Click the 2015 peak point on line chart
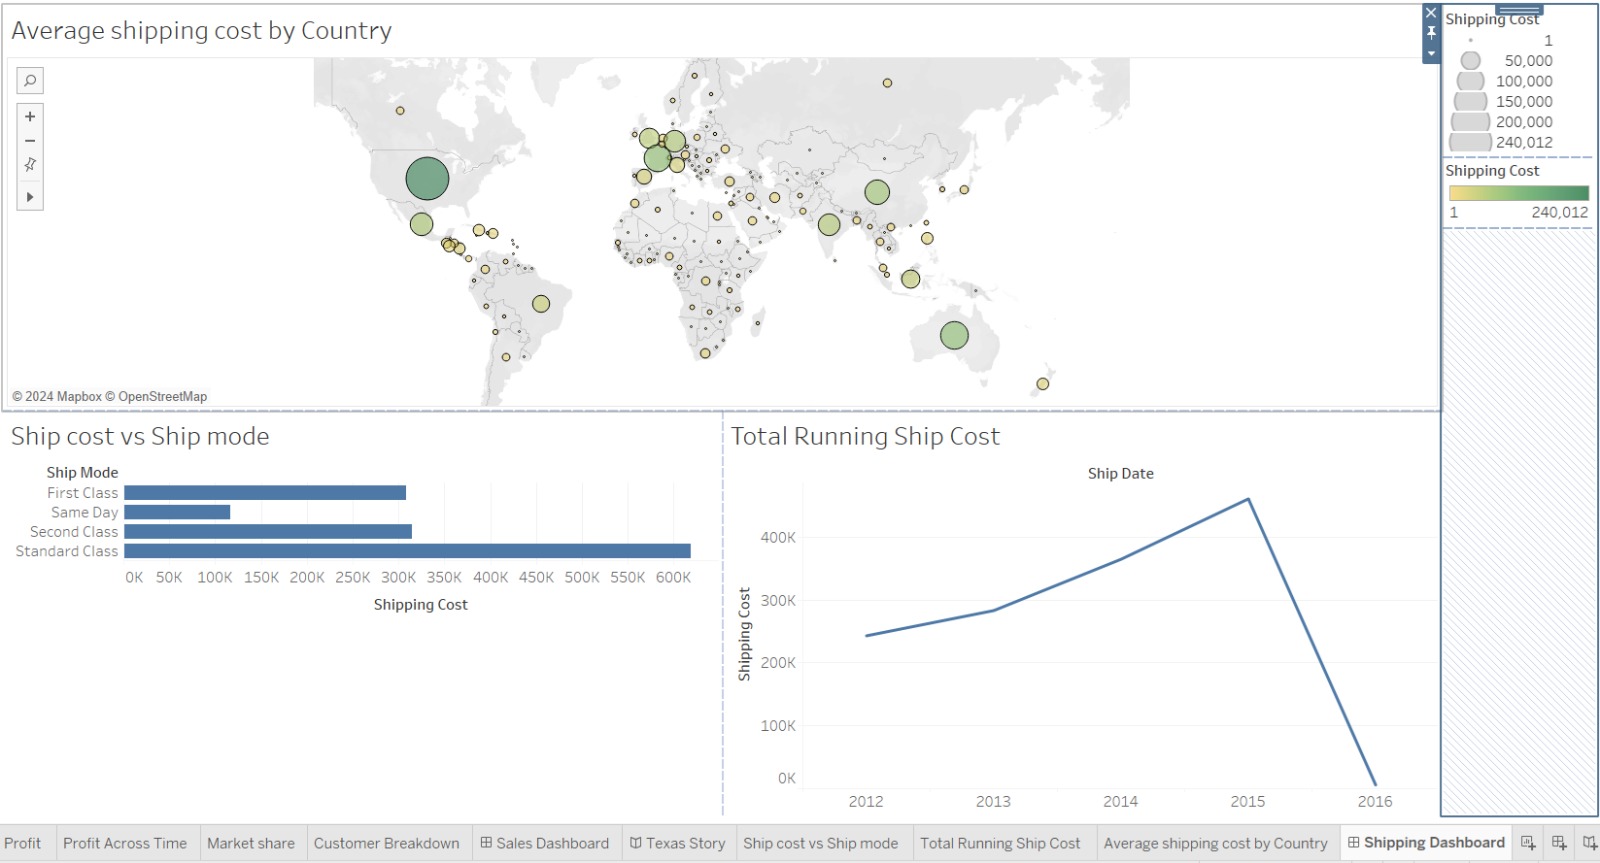The height and width of the screenshot is (863, 1600). [x=1248, y=499]
